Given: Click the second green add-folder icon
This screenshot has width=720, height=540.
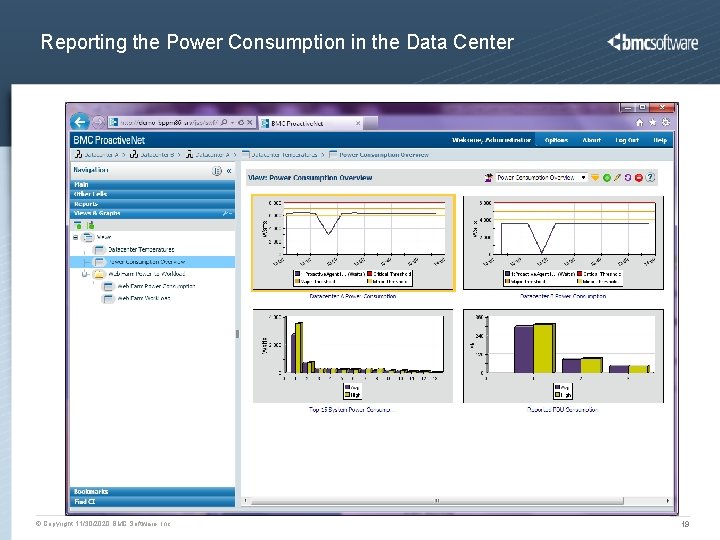Looking at the screenshot, I should [x=90, y=225].
